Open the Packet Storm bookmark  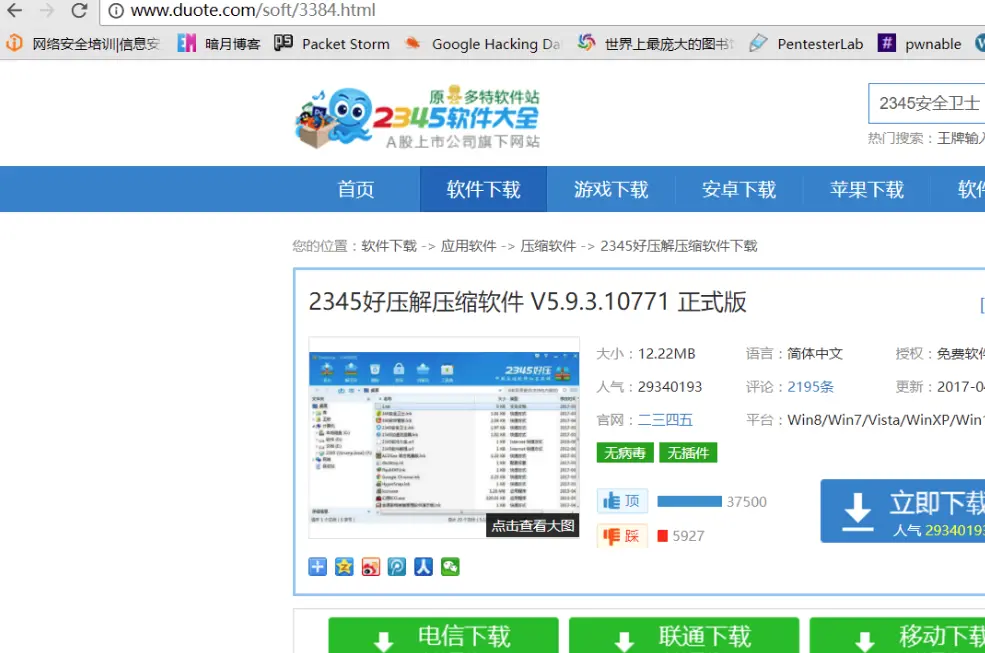[x=332, y=43]
